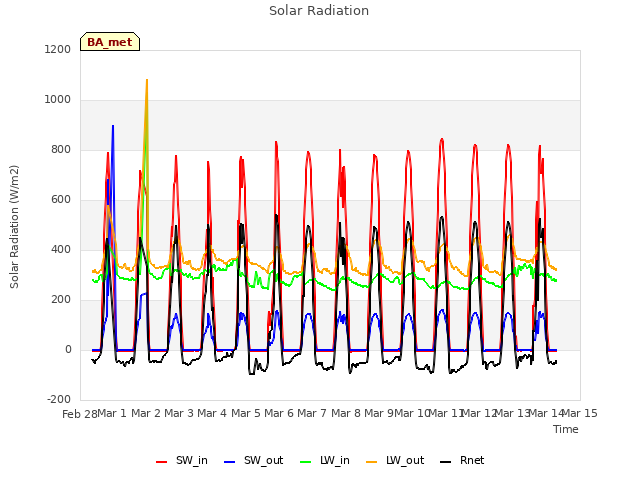
Task: Click the BA_met annotation label
Action: [x=110, y=42]
